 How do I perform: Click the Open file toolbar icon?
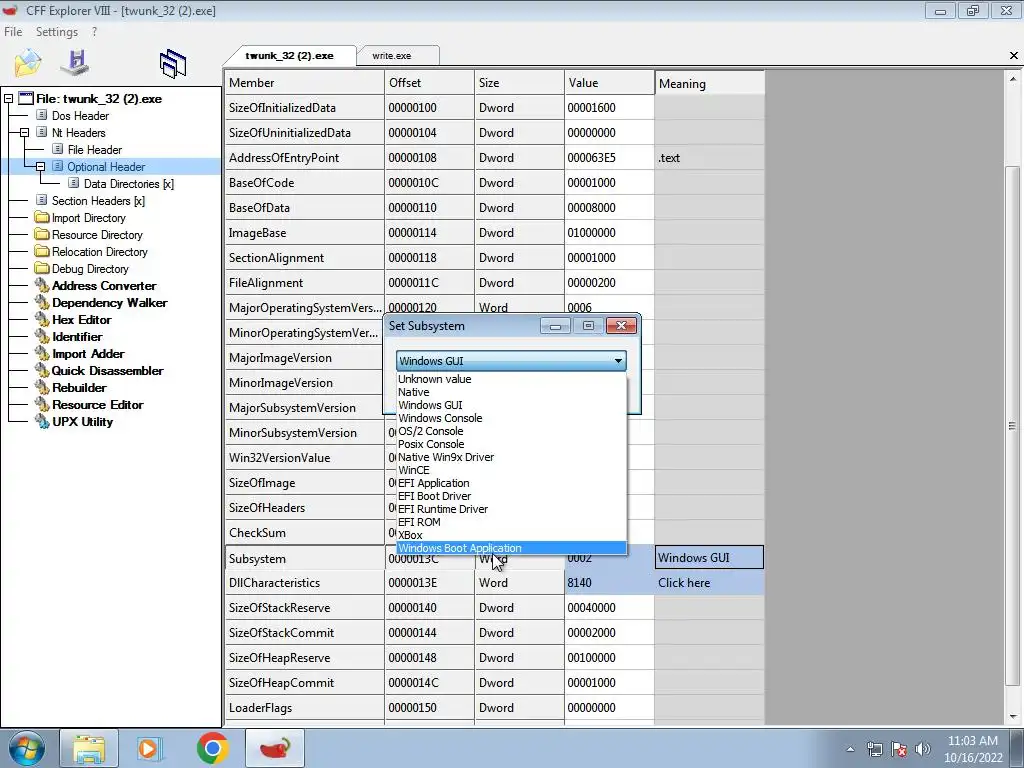[27, 63]
